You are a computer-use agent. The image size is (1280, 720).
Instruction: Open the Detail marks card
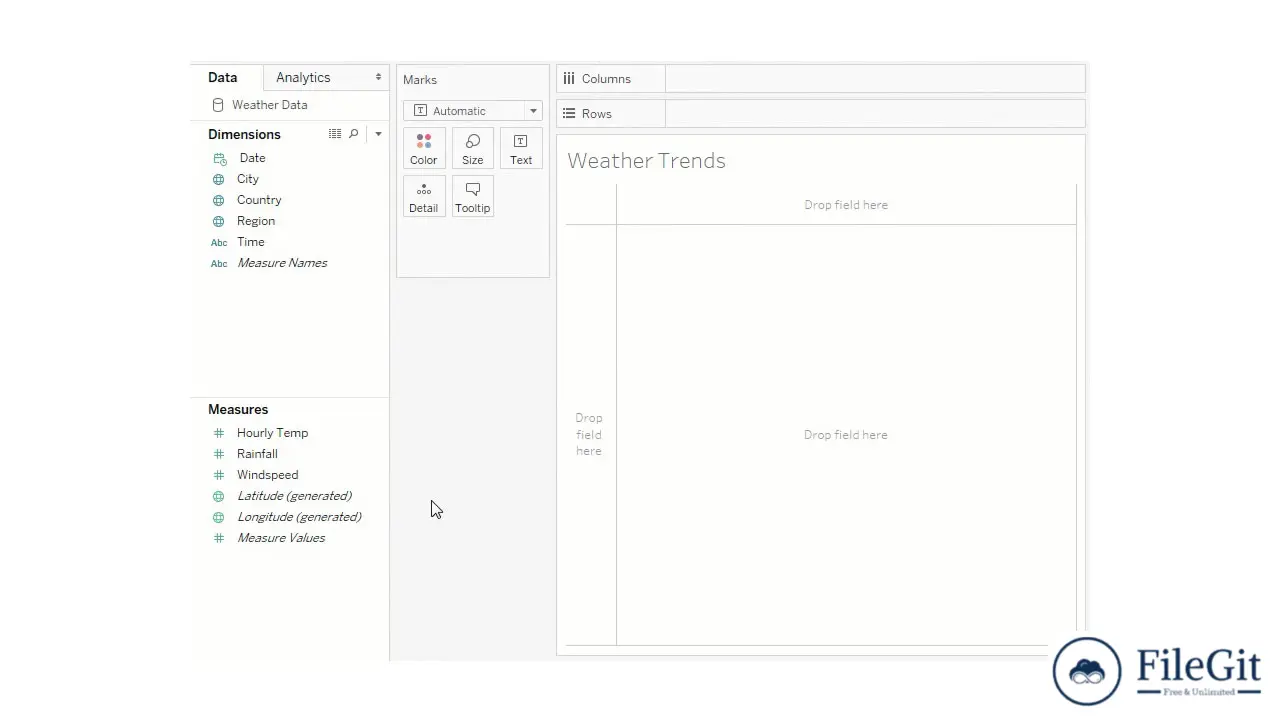click(423, 197)
